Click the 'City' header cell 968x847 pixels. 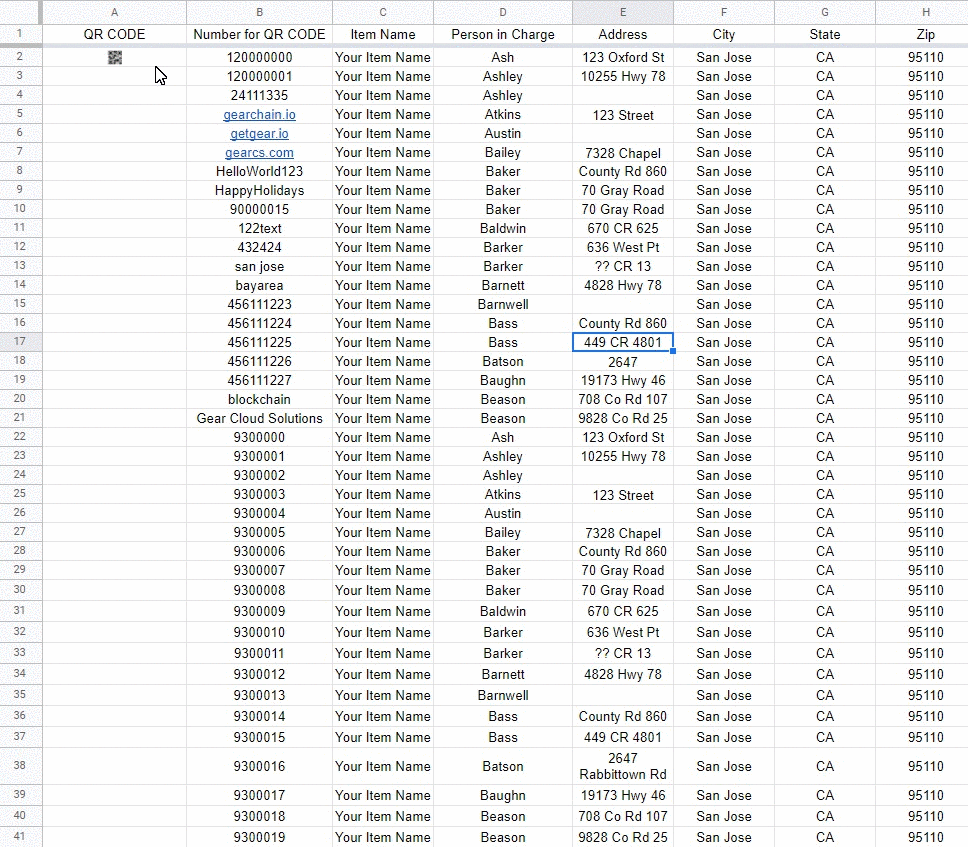point(724,35)
